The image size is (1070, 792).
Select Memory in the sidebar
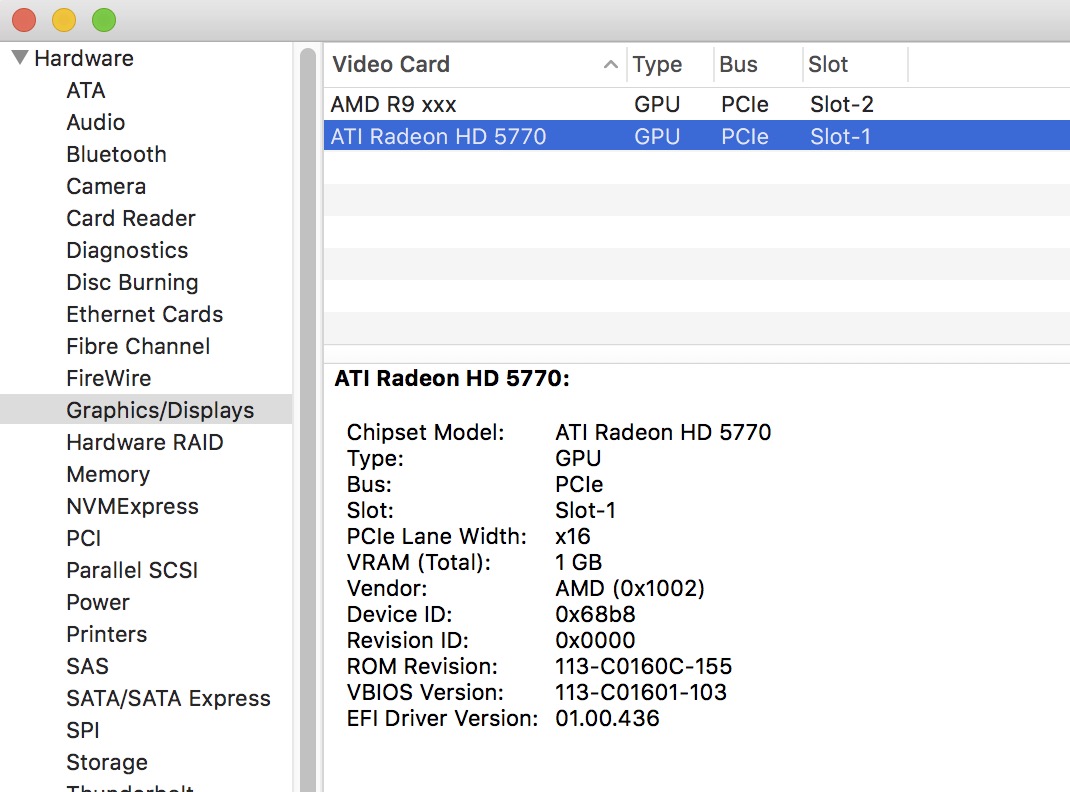(x=108, y=474)
